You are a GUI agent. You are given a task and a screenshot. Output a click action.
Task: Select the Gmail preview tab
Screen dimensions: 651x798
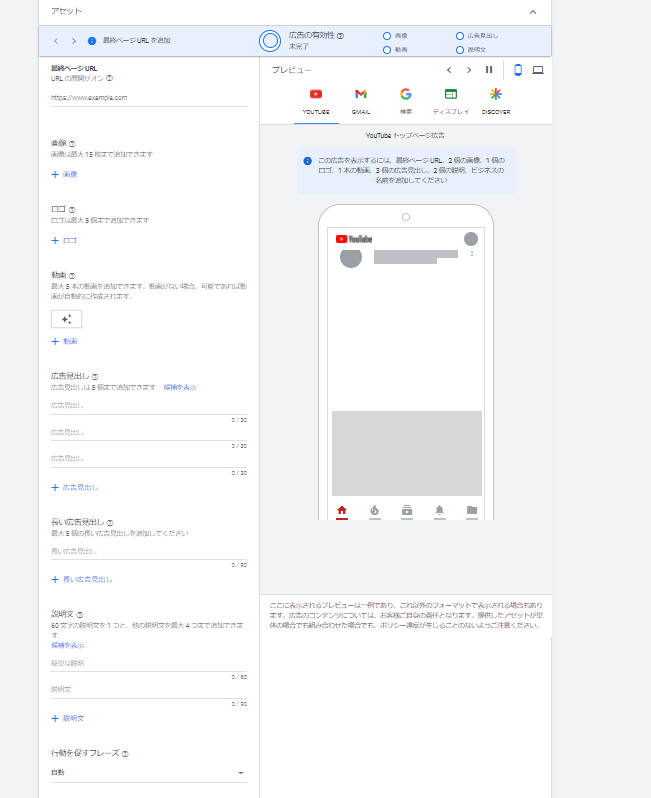[361, 102]
